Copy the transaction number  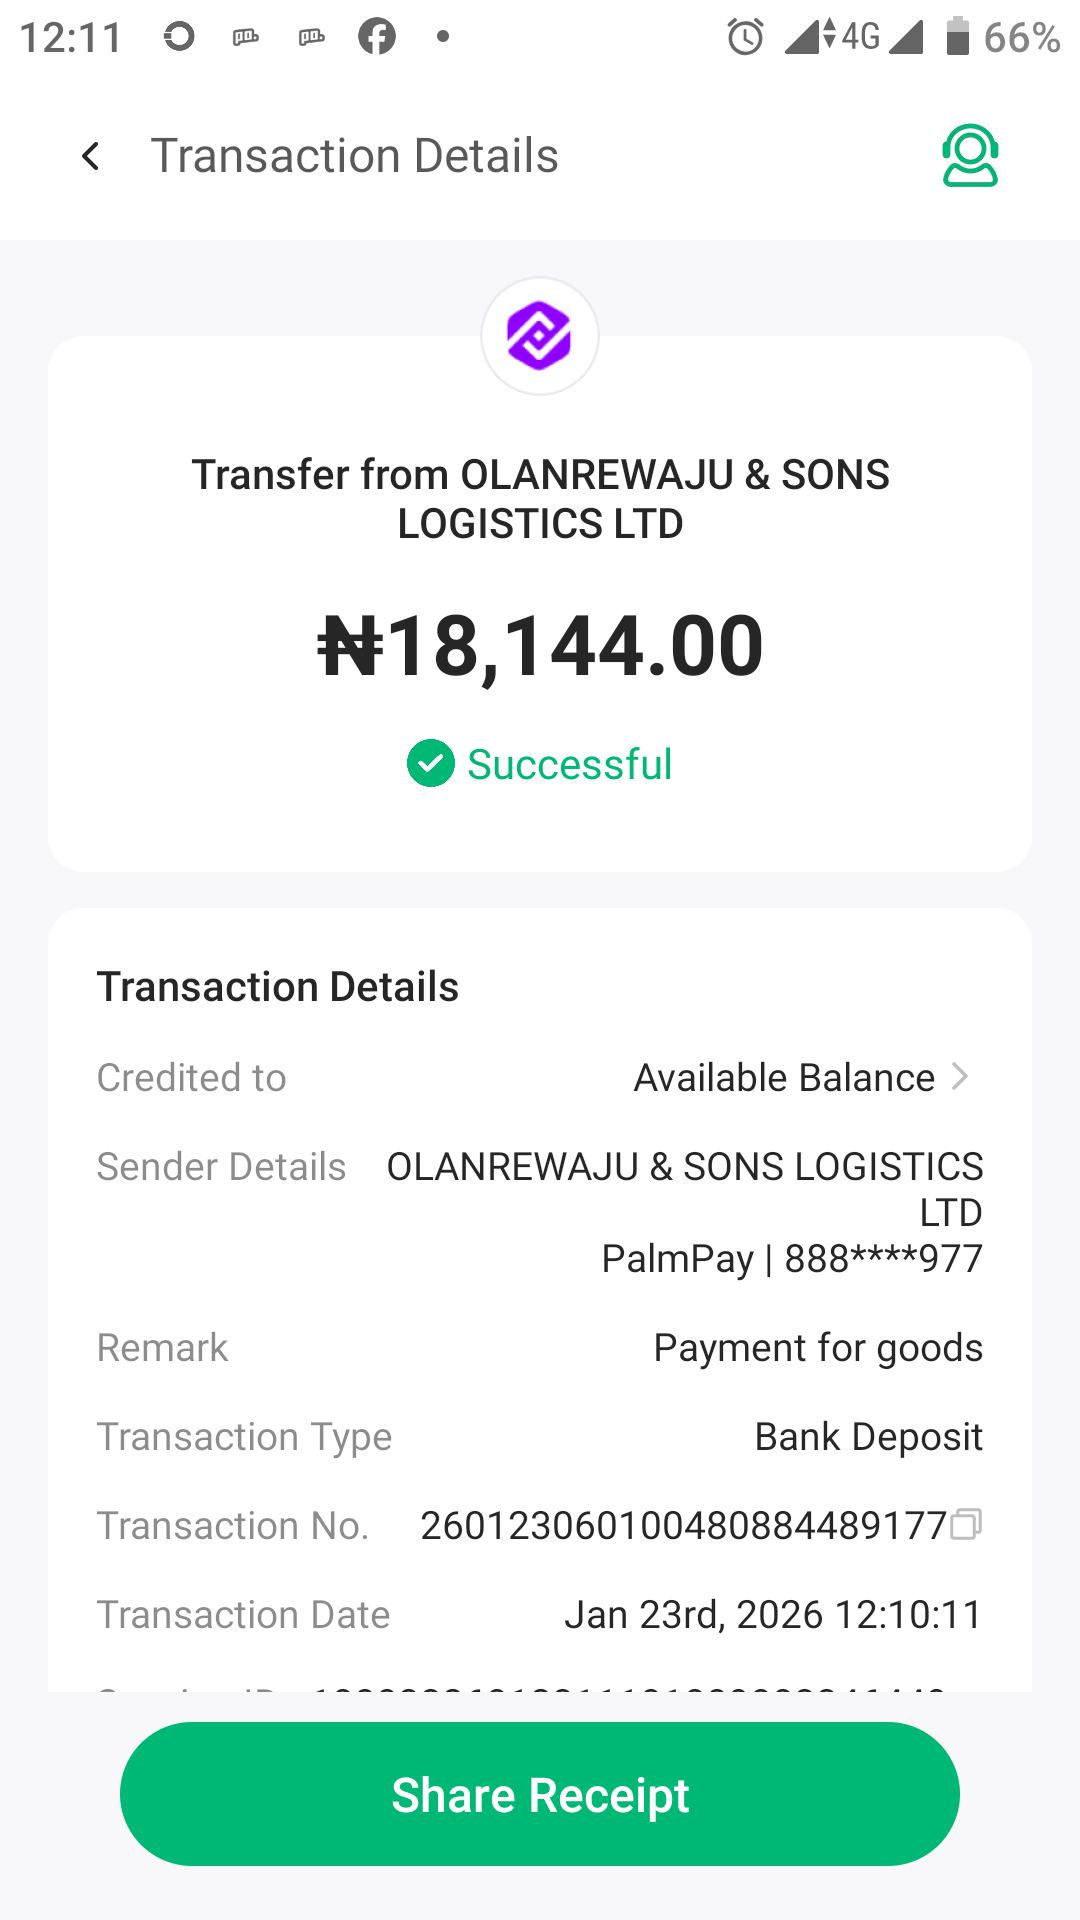(x=966, y=1525)
